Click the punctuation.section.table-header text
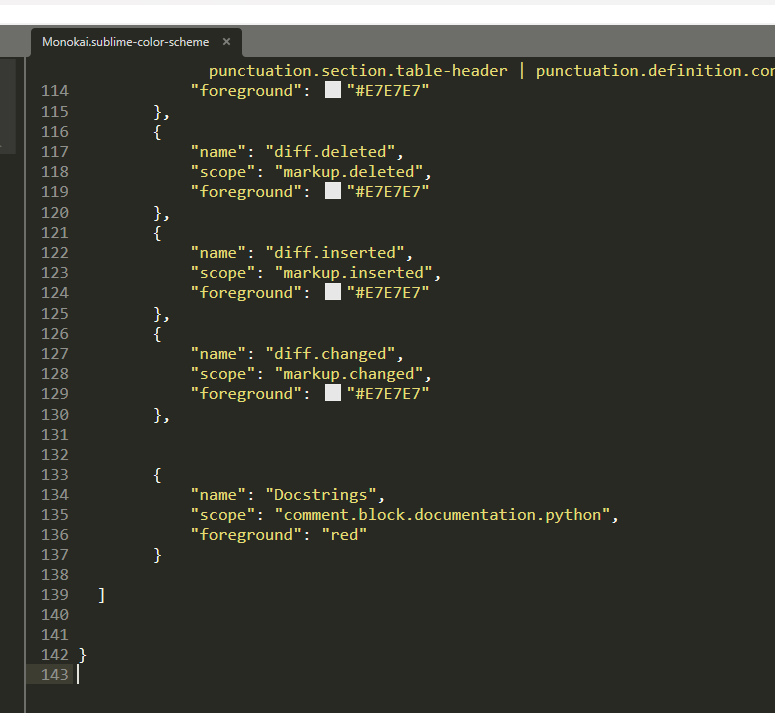Screen dimensions: 775x713 point(360,71)
